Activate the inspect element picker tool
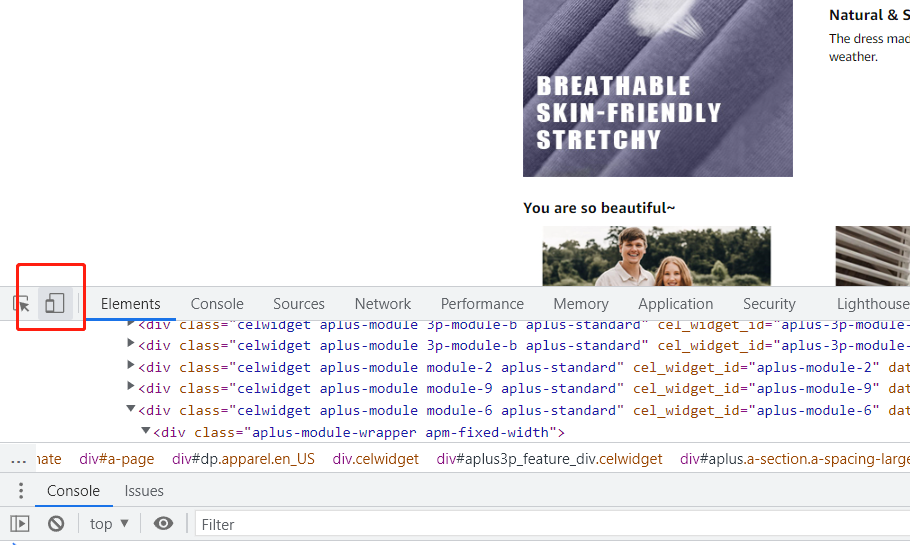Viewport: 910px width, 545px height. [x=22, y=304]
